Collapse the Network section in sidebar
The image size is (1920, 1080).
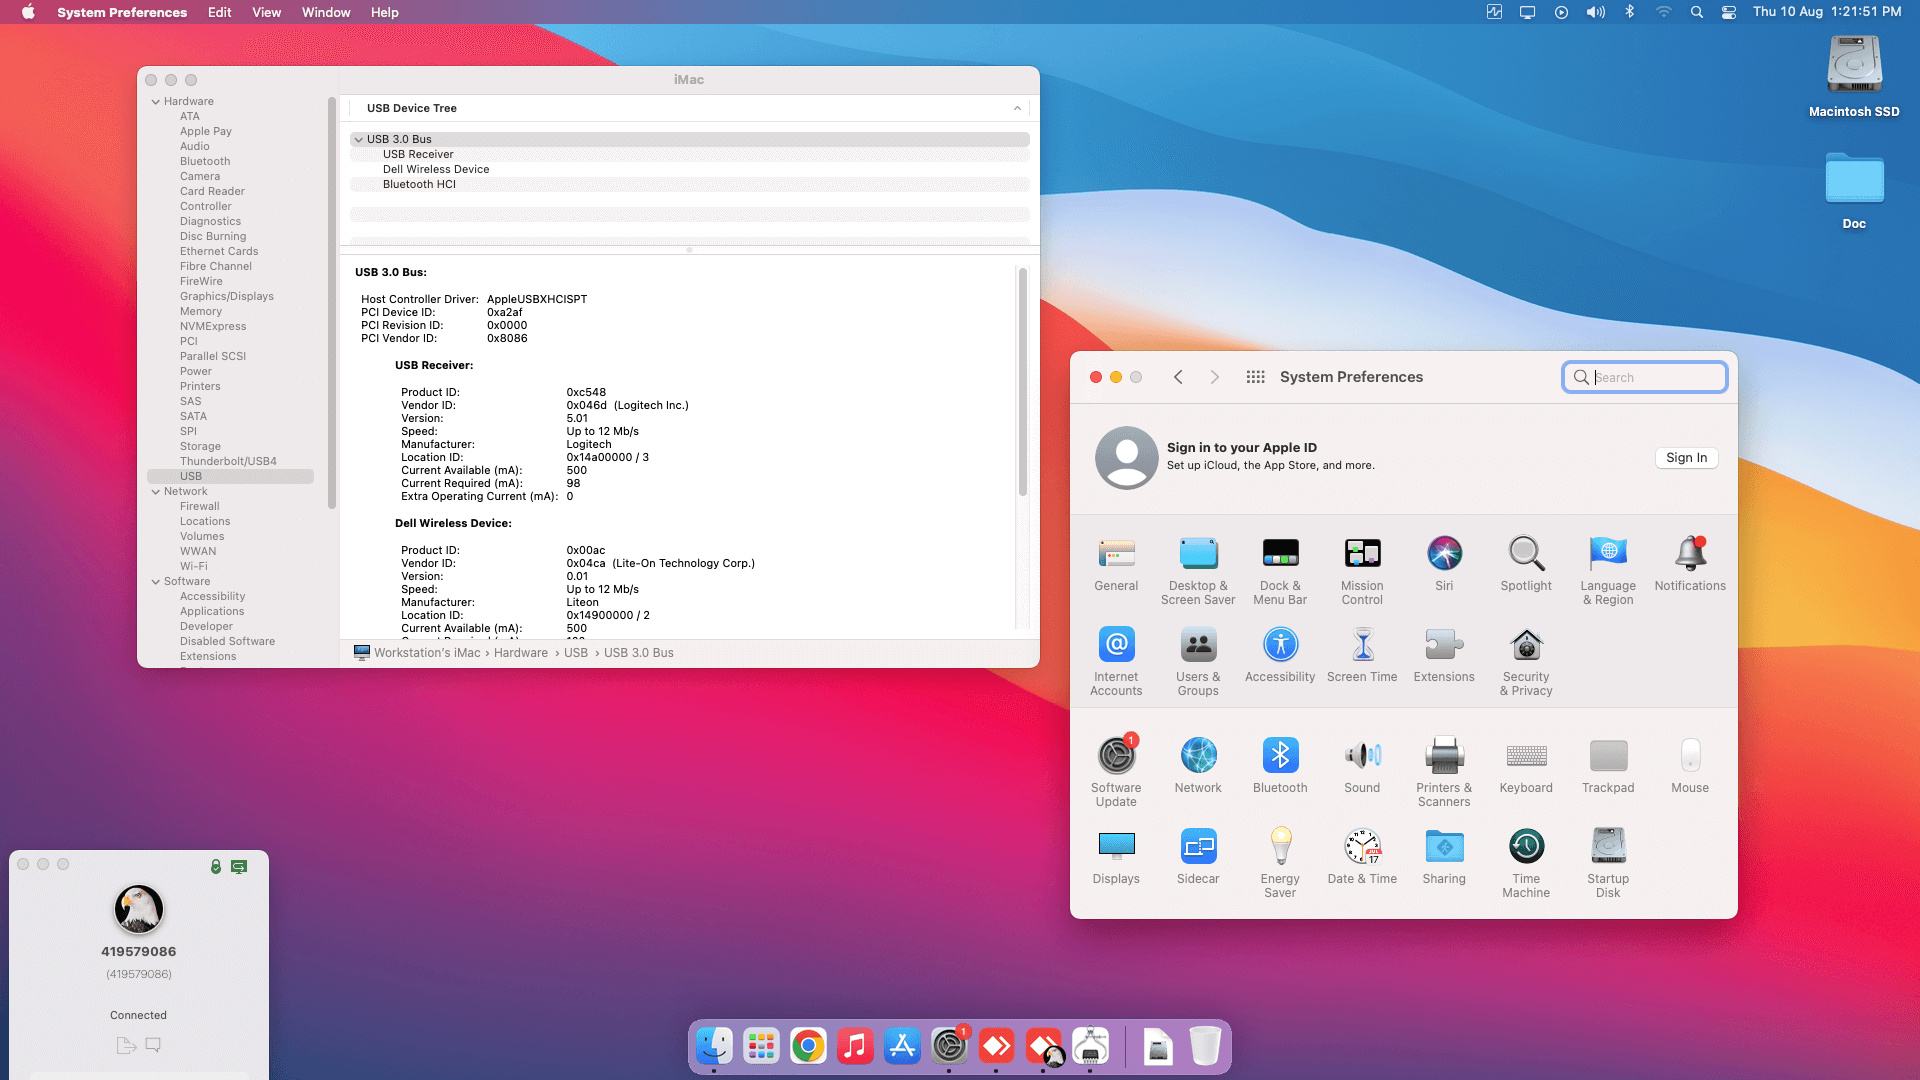coord(156,492)
